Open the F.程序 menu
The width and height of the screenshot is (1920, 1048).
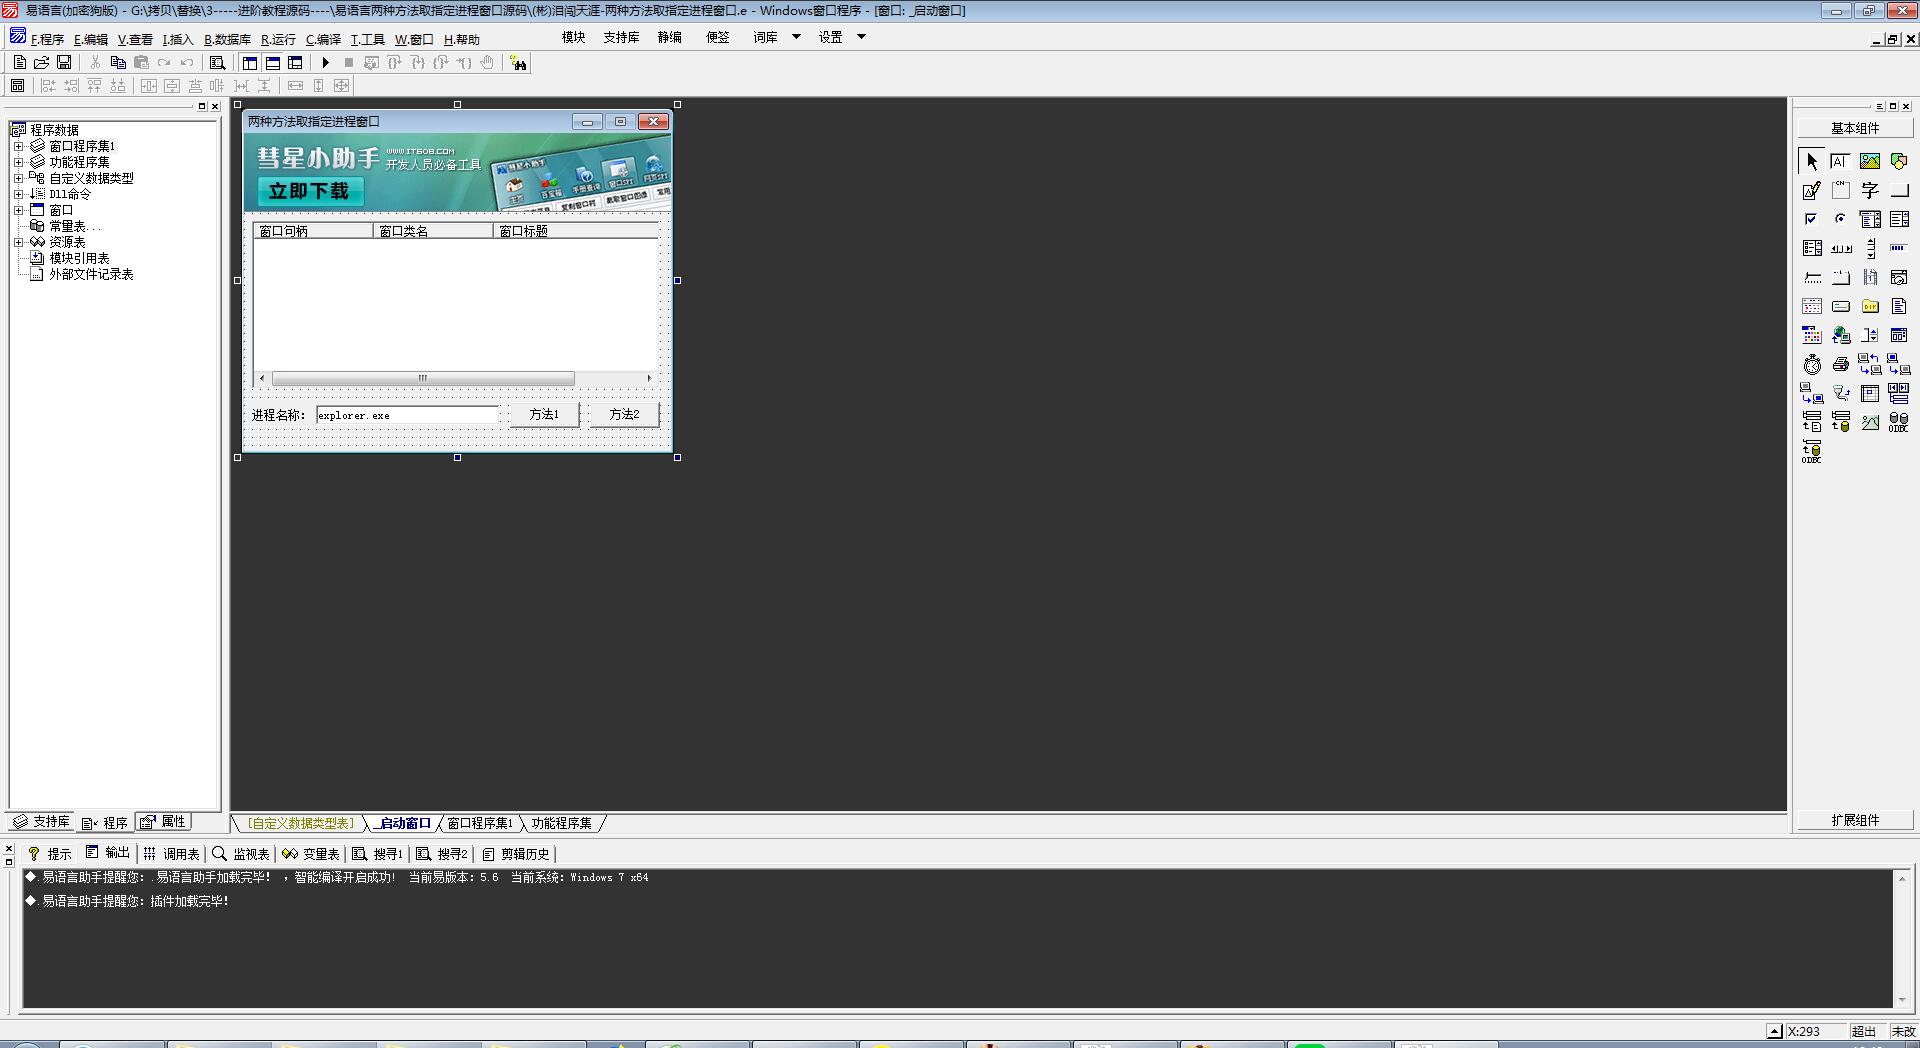click(47, 39)
